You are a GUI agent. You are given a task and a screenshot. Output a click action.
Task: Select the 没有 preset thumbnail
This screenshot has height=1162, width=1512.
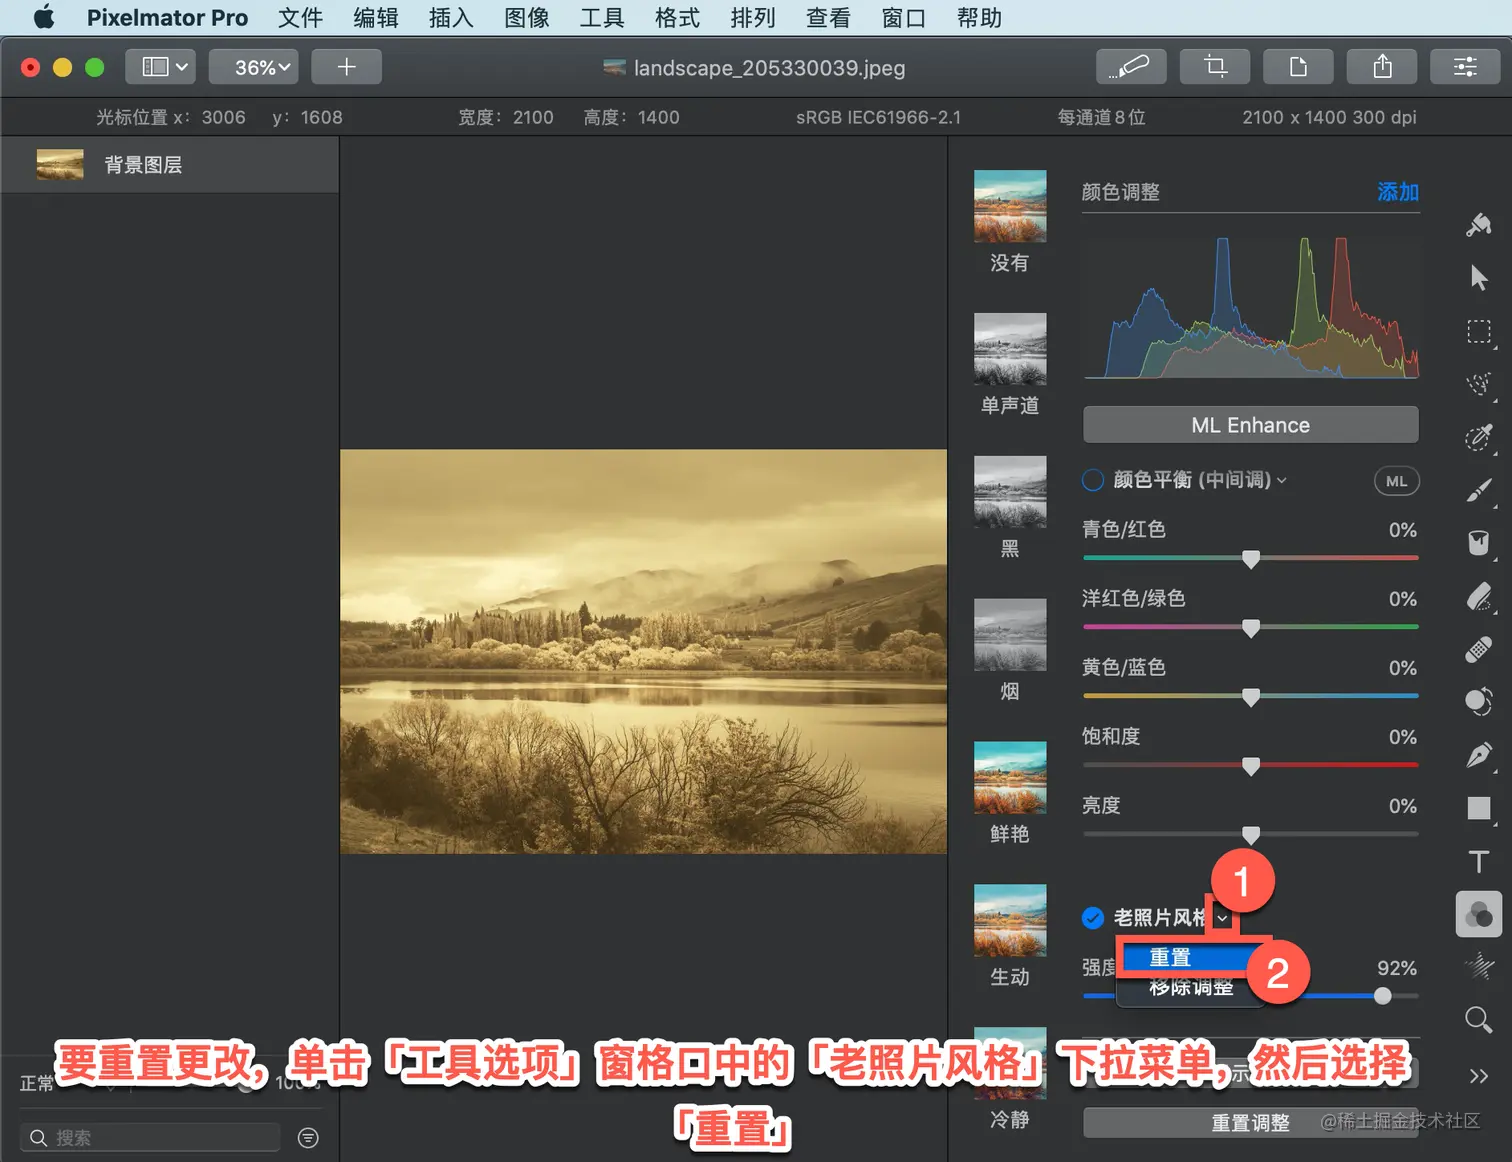1010,206
